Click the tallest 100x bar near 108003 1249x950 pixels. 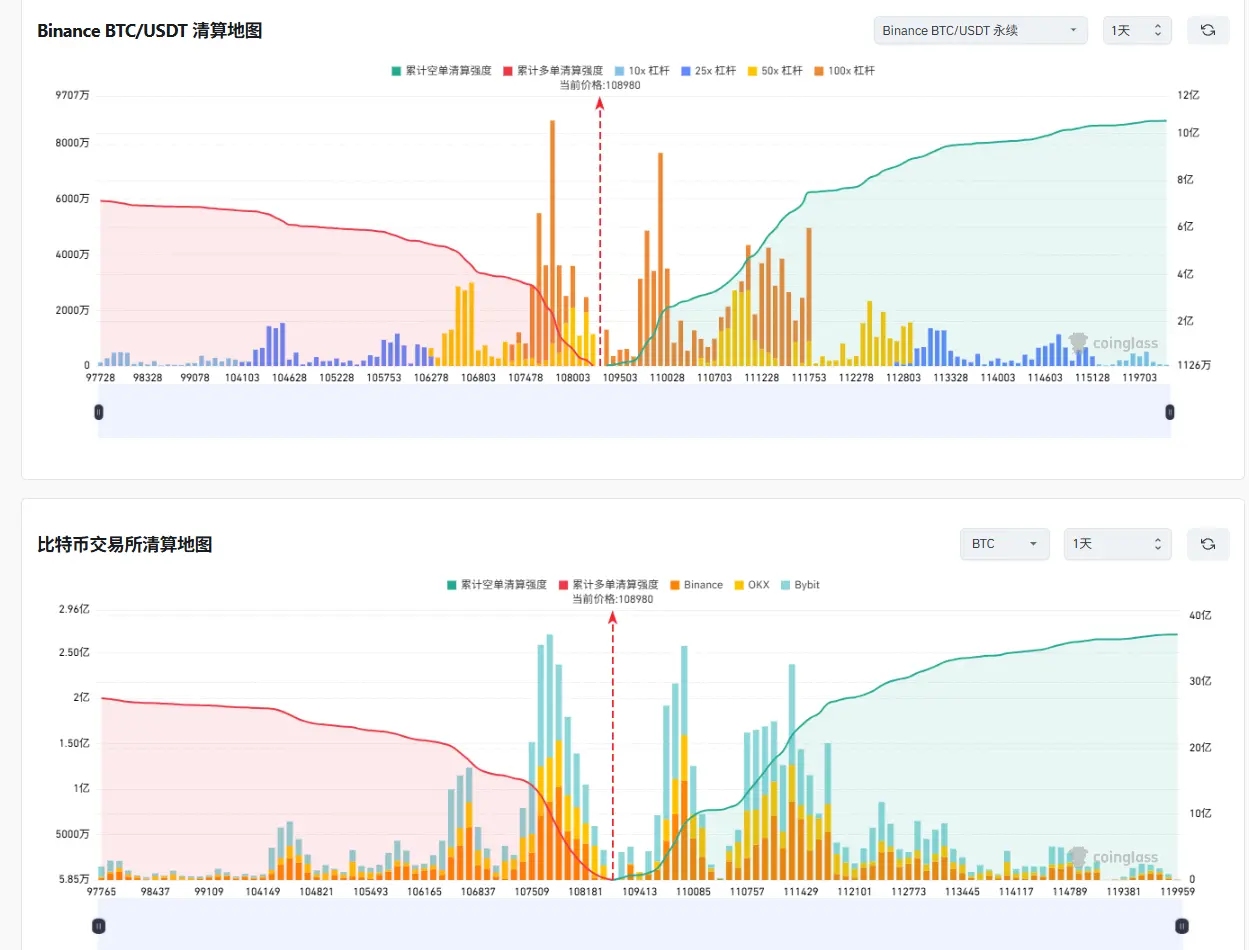pyautogui.click(x=552, y=242)
